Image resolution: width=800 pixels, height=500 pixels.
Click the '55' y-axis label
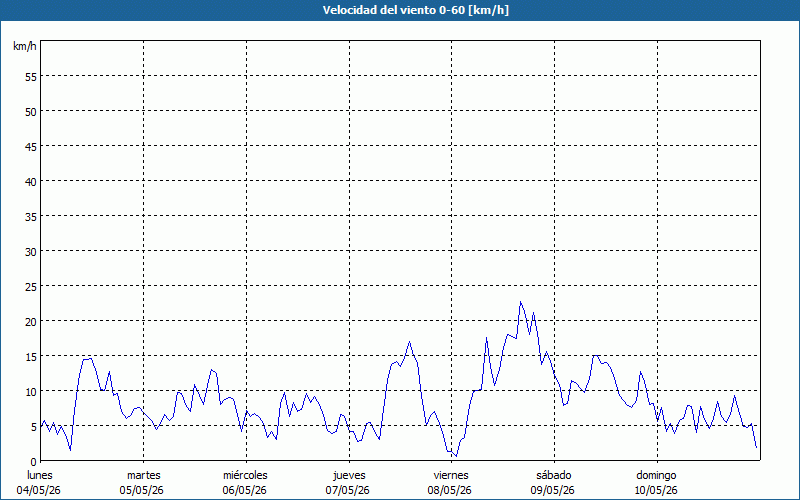point(31,77)
